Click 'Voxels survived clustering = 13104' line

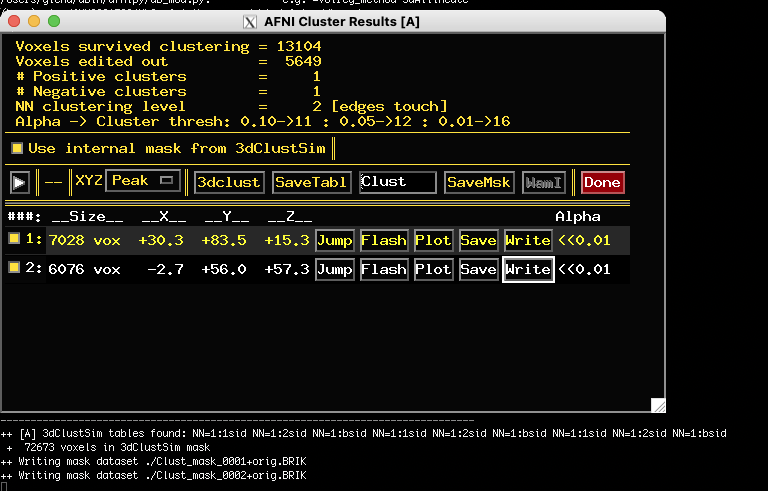[x=168, y=47]
